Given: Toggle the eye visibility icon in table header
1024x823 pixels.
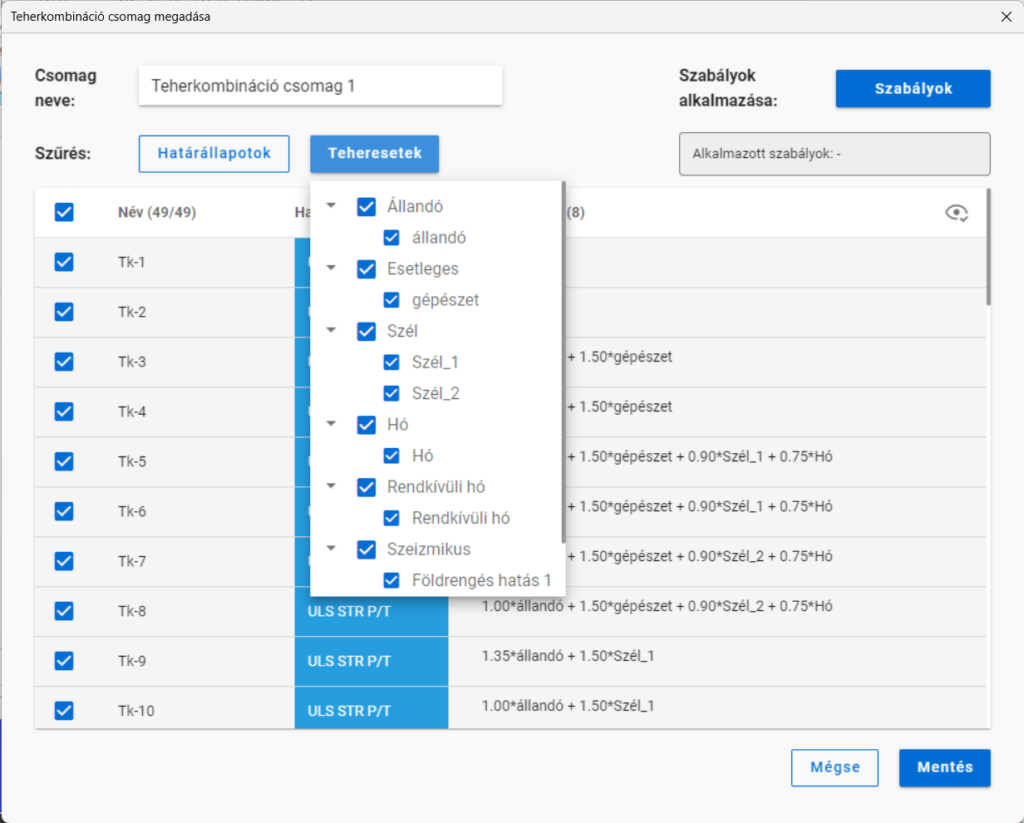Looking at the screenshot, I should pos(956,213).
